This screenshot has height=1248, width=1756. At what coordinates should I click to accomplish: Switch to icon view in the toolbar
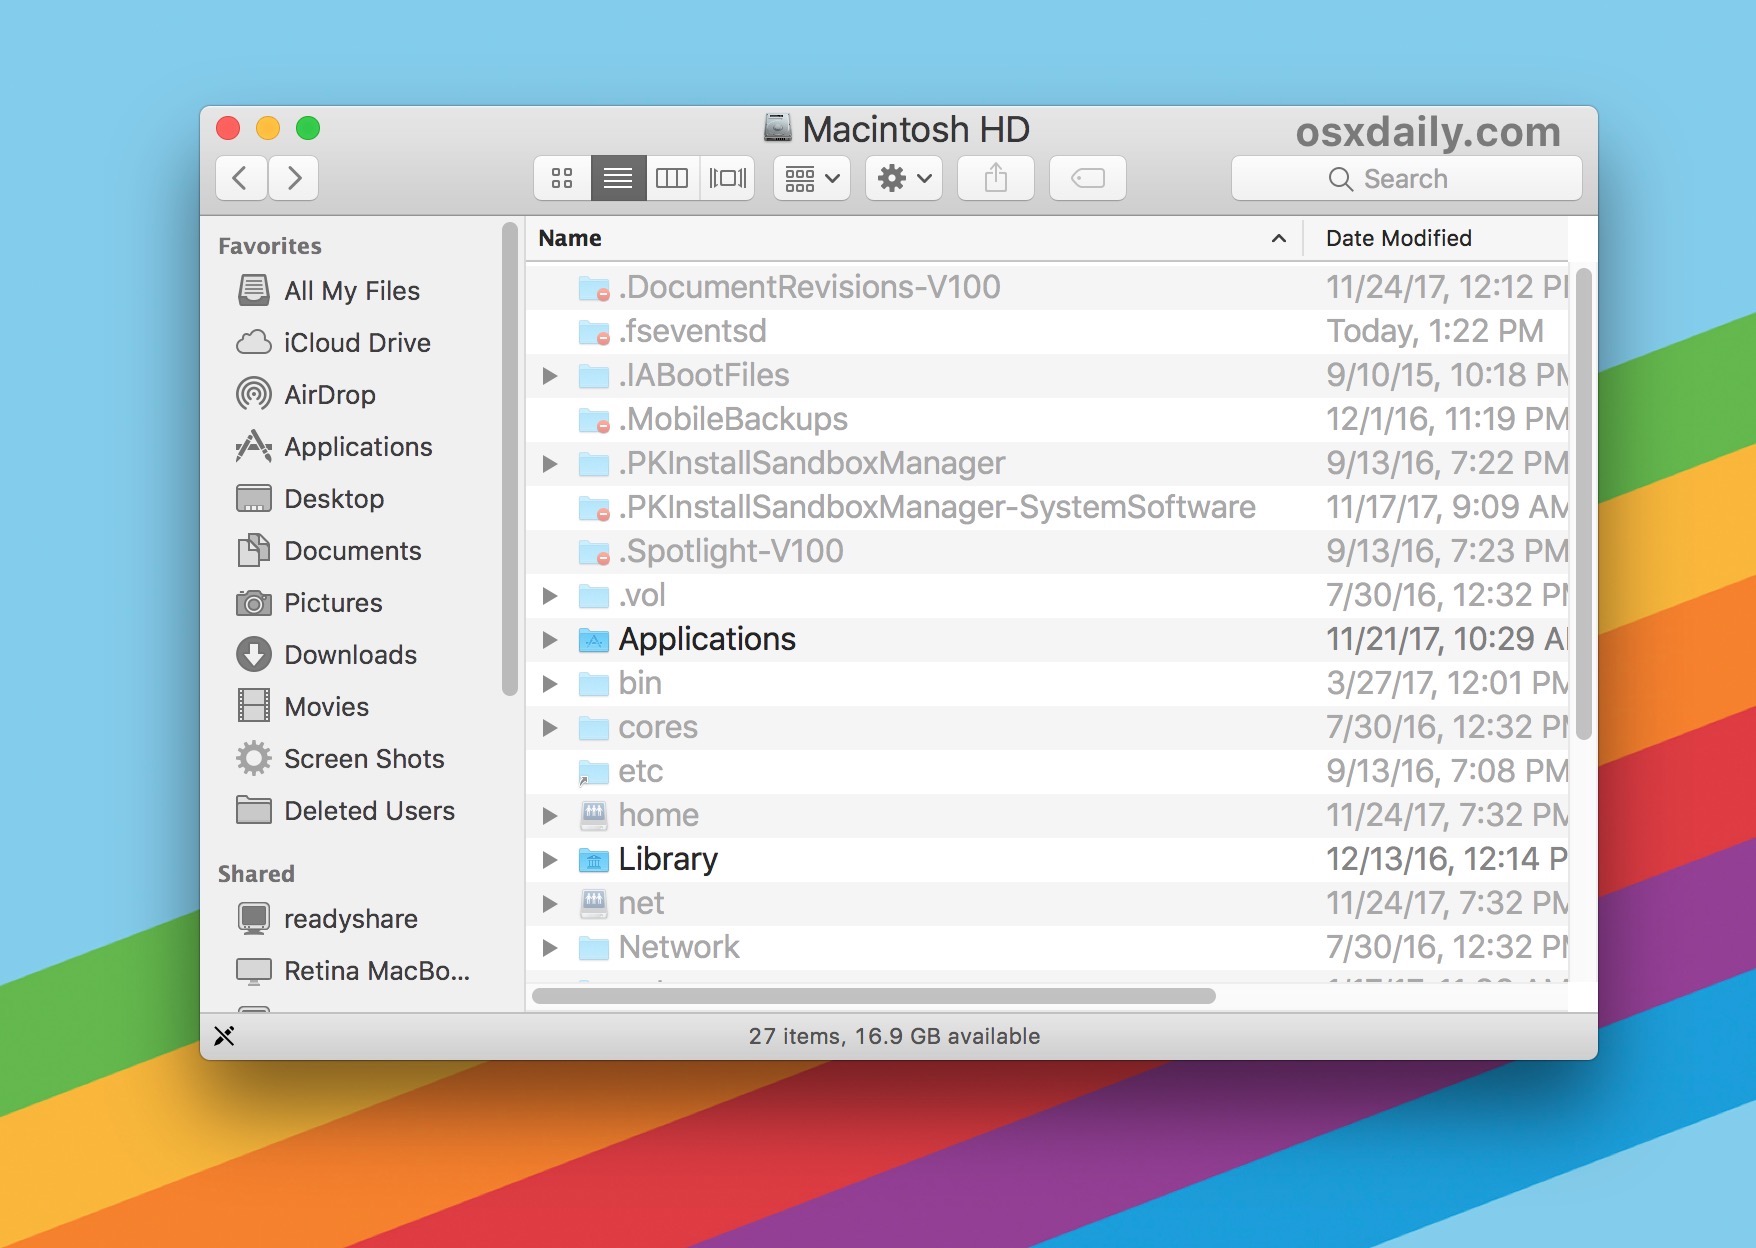[561, 178]
